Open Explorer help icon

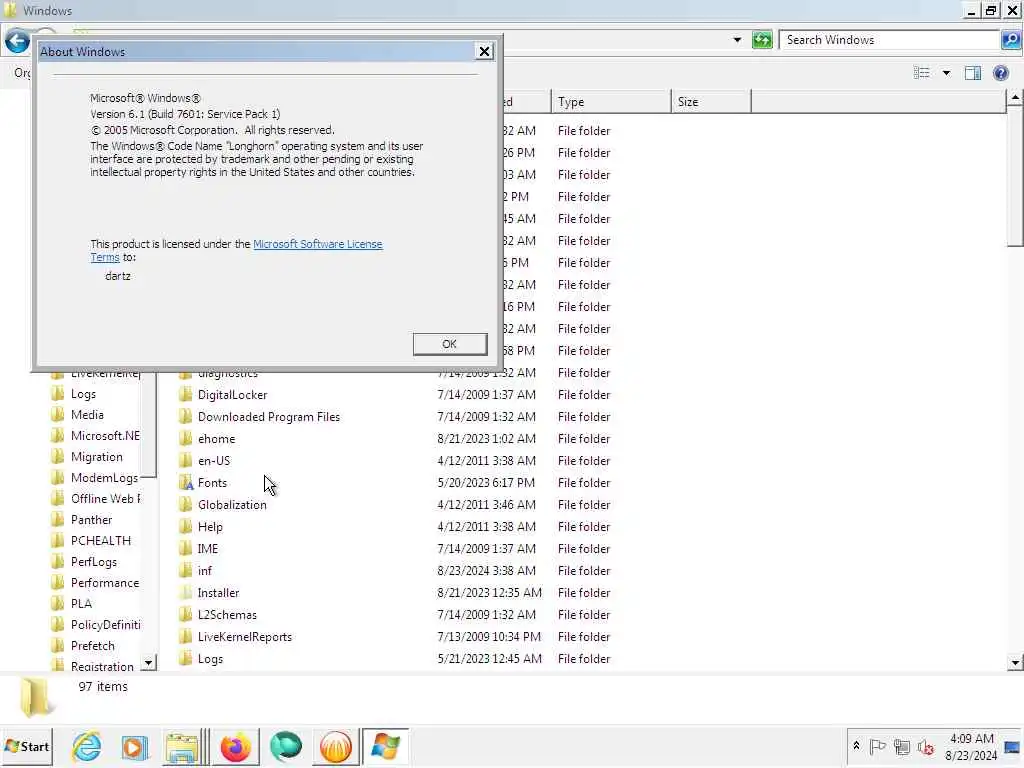pos(1000,73)
